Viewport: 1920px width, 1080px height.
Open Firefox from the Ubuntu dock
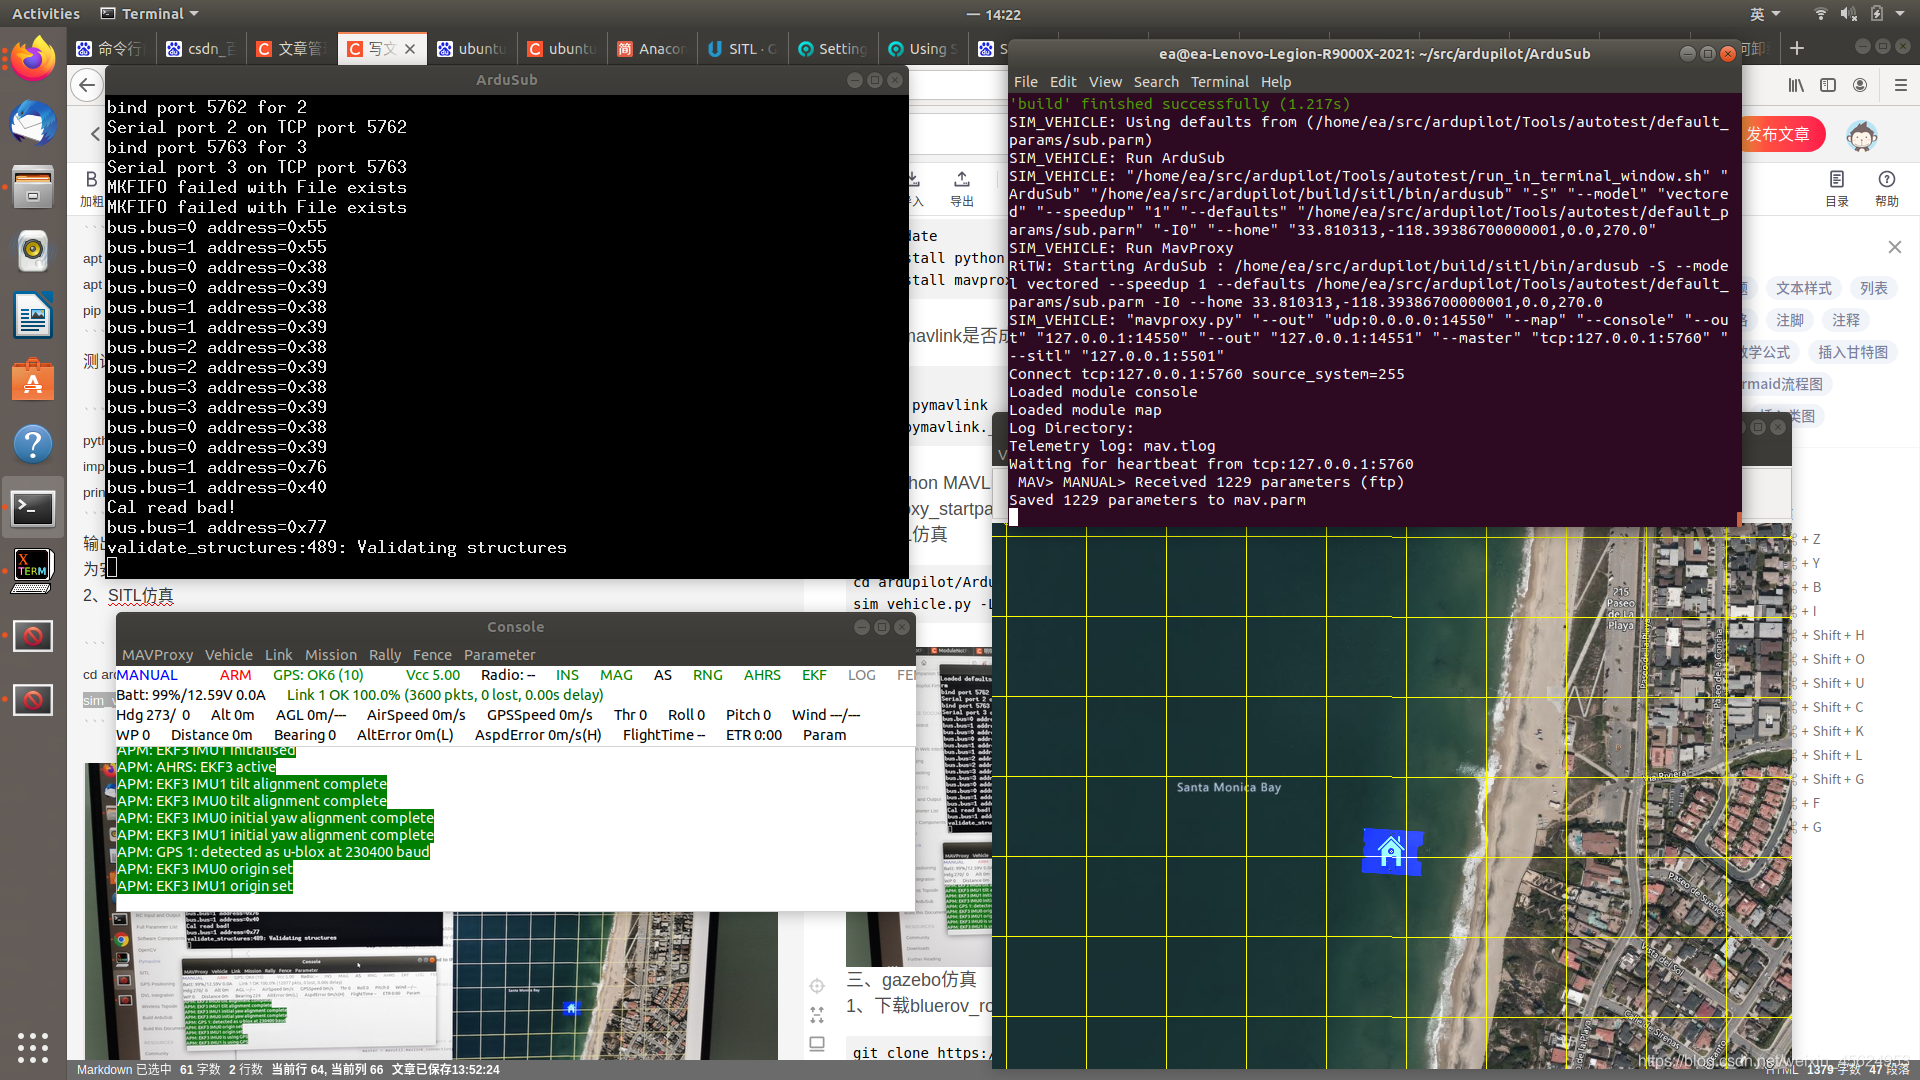[33, 60]
